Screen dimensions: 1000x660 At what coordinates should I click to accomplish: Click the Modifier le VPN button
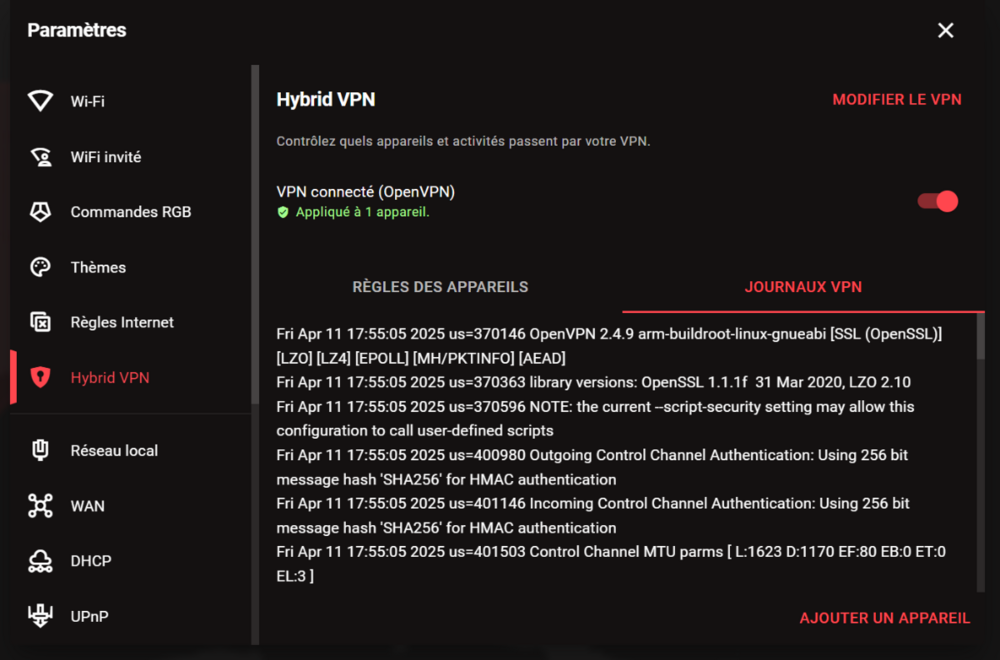(x=897, y=99)
